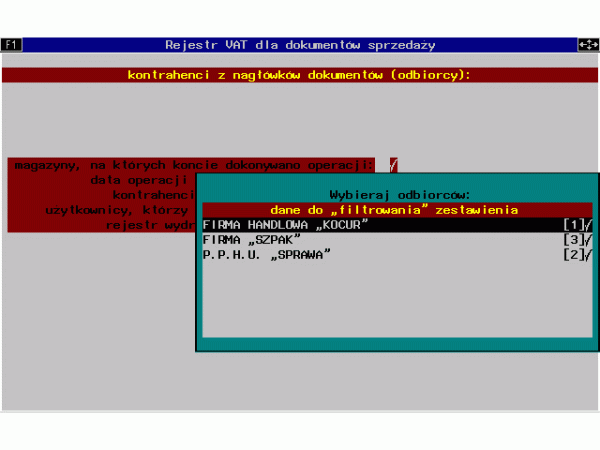Viewport: 600px width, 450px height.
Task: Select the kontrahenci filter option
Action: pos(150,195)
